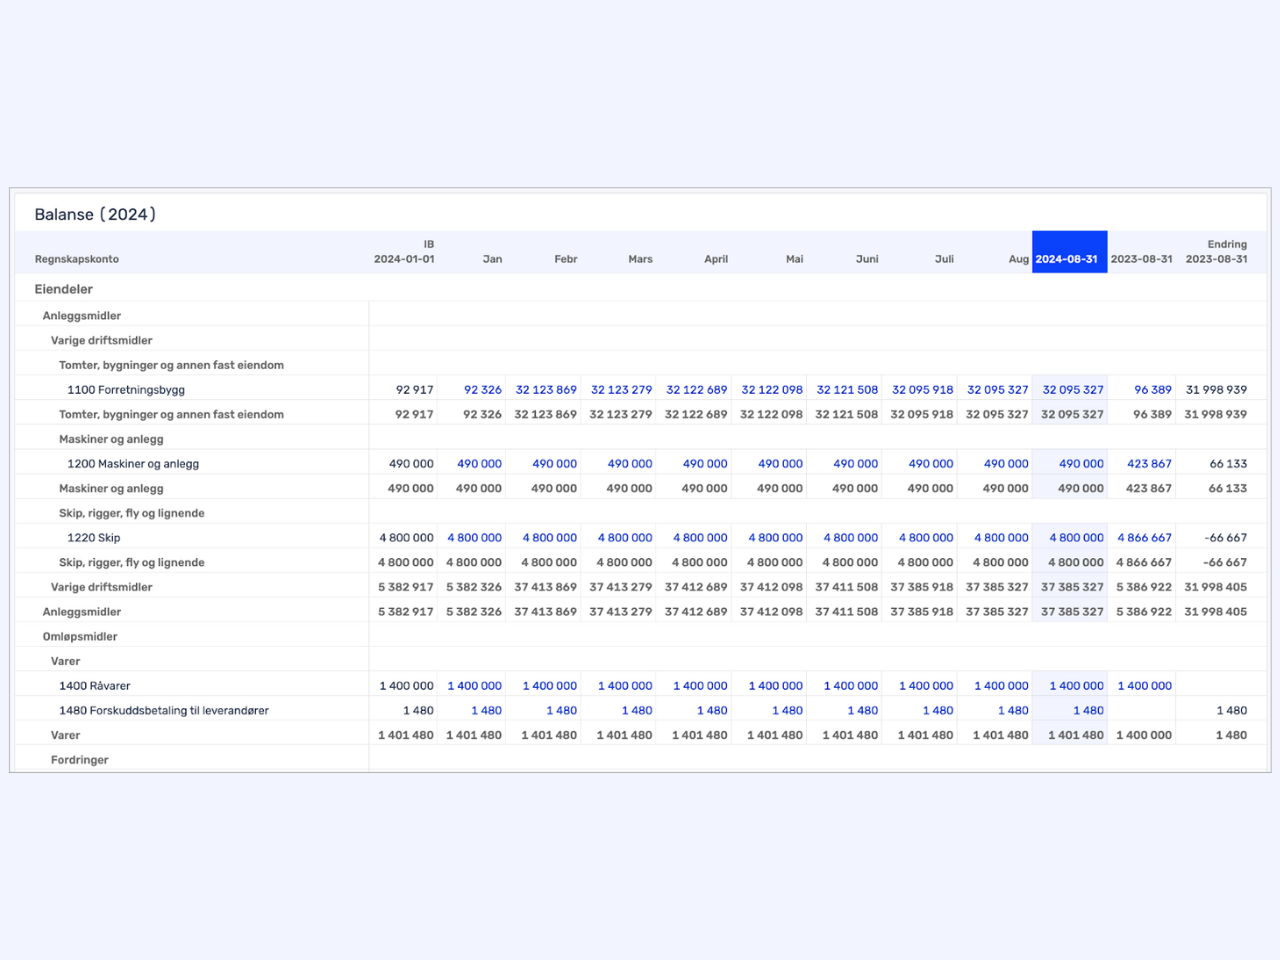This screenshot has width=1280, height=960.
Task: Select the April column header
Action: [716, 259]
